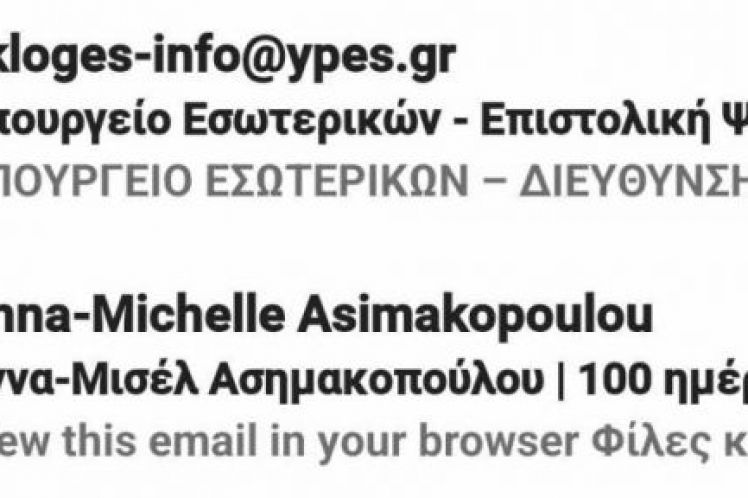Click the Υπουργείο Εσωτερικών subject line
This screenshot has height=498, width=748.
pos(374,121)
